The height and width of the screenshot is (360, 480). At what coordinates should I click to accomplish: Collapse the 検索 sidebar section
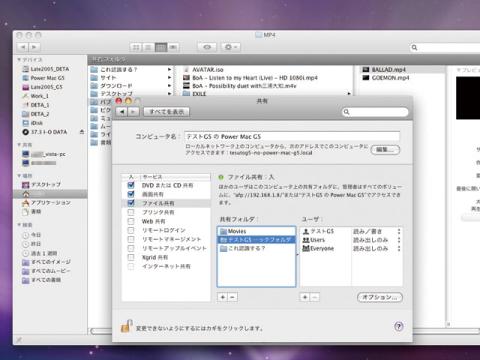pyautogui.click(x=19, y=225)
